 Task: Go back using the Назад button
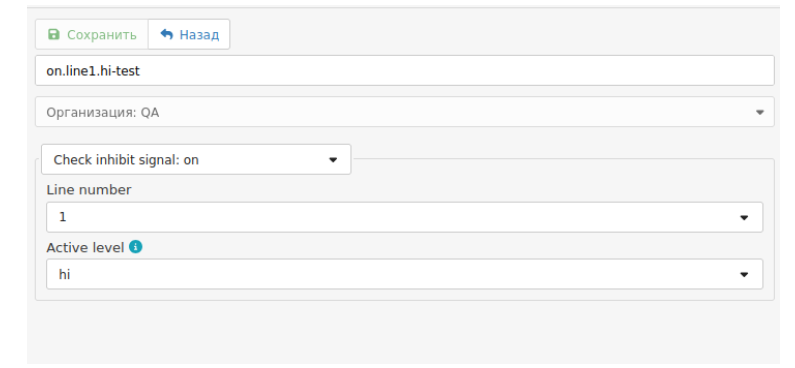click(x=189, y=34)
